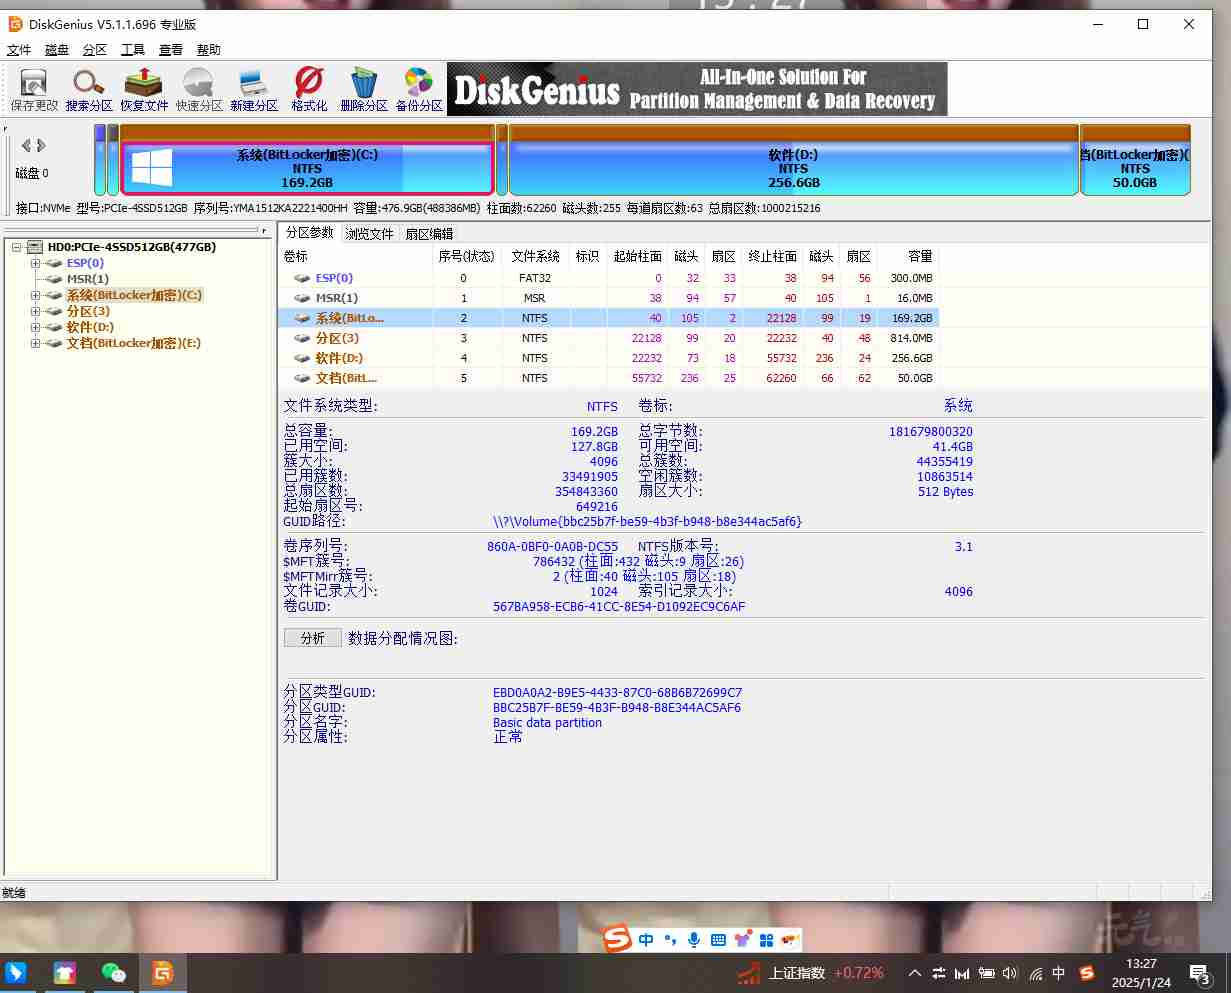The height and width of the screenshot is (993, 1231).
Task: Click the 新建分区 (New Partition) icon
Action: tap(253, 89)
